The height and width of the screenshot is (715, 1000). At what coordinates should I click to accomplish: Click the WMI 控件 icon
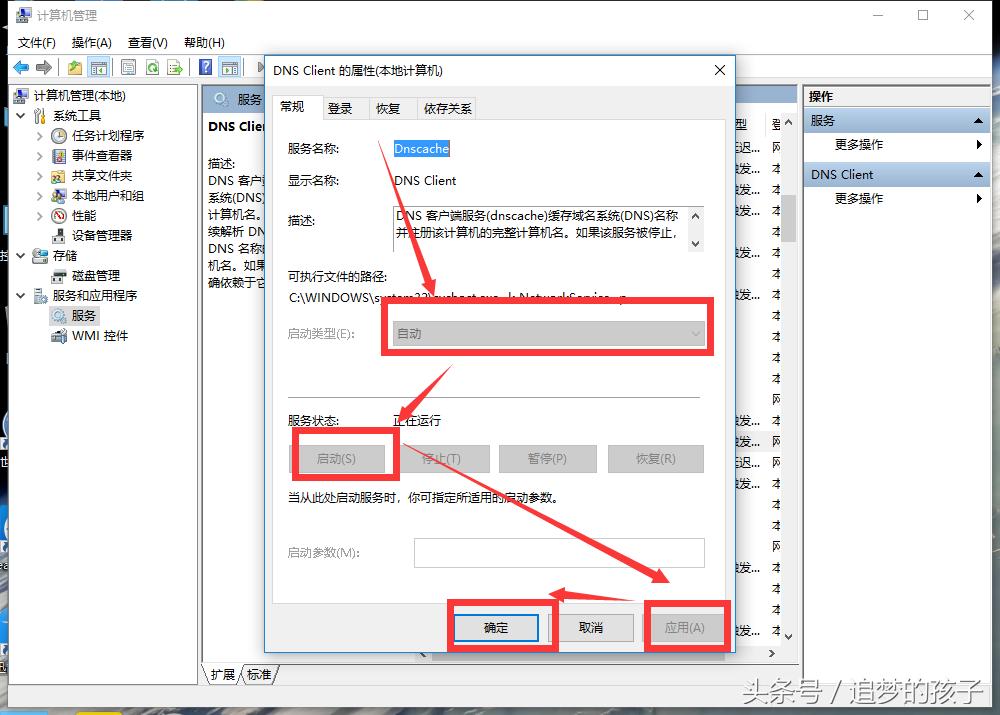(59, 335)
